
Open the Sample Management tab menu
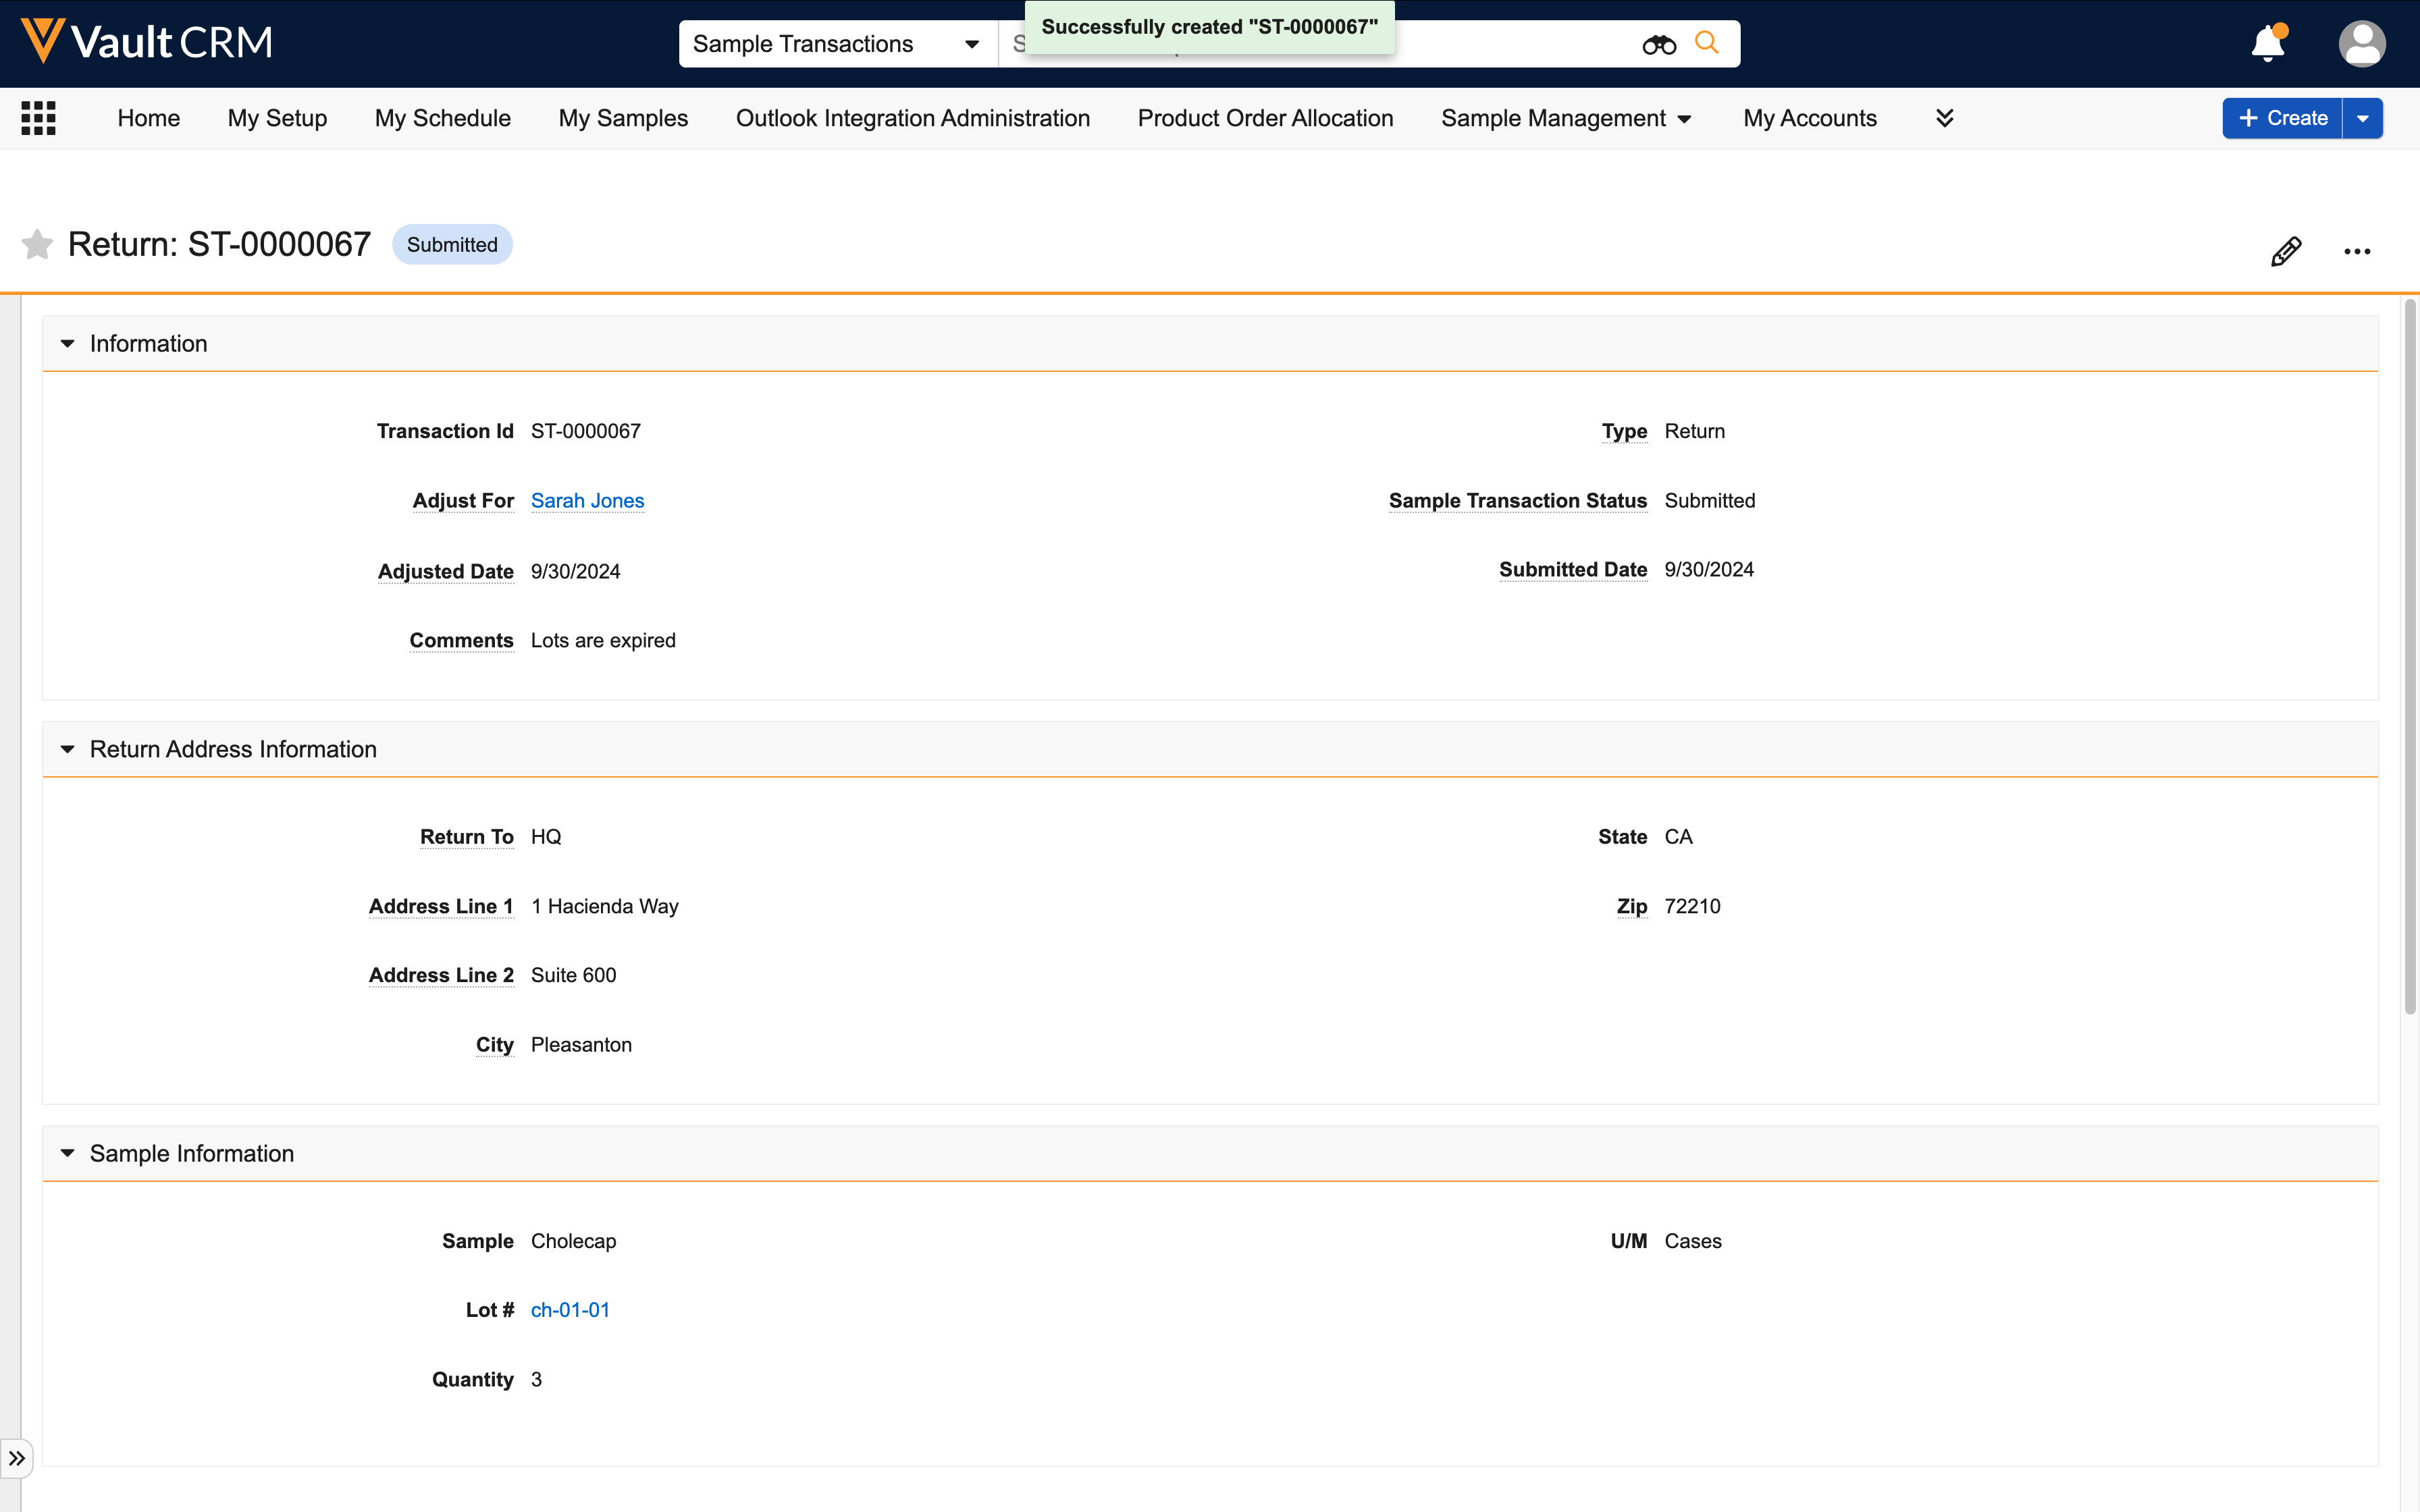pyautogui.click(x=1565, y=118)
